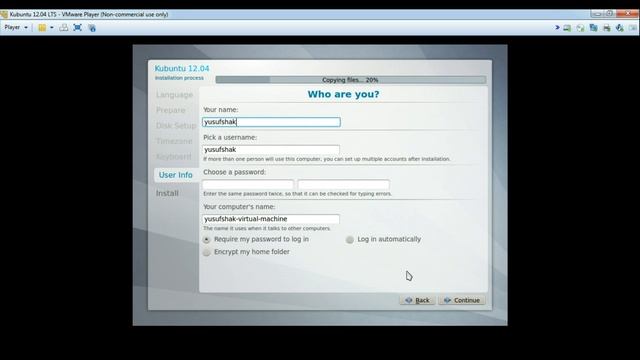This screenshot has width=640, height=360.
Task: Click the "Choose a password:" label
Action: (x=234, y=172)
